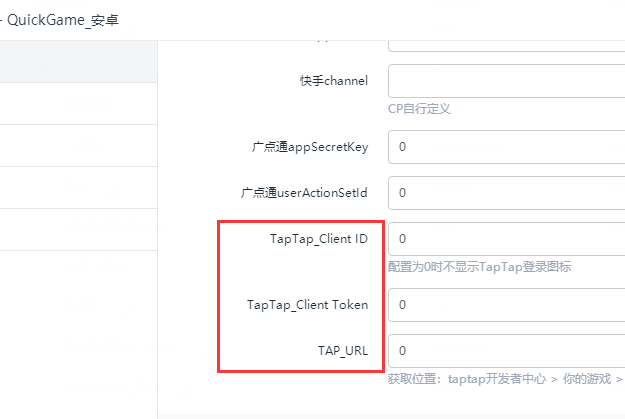Select the highlighted gray sidebar entry

(x=79, y=61)
